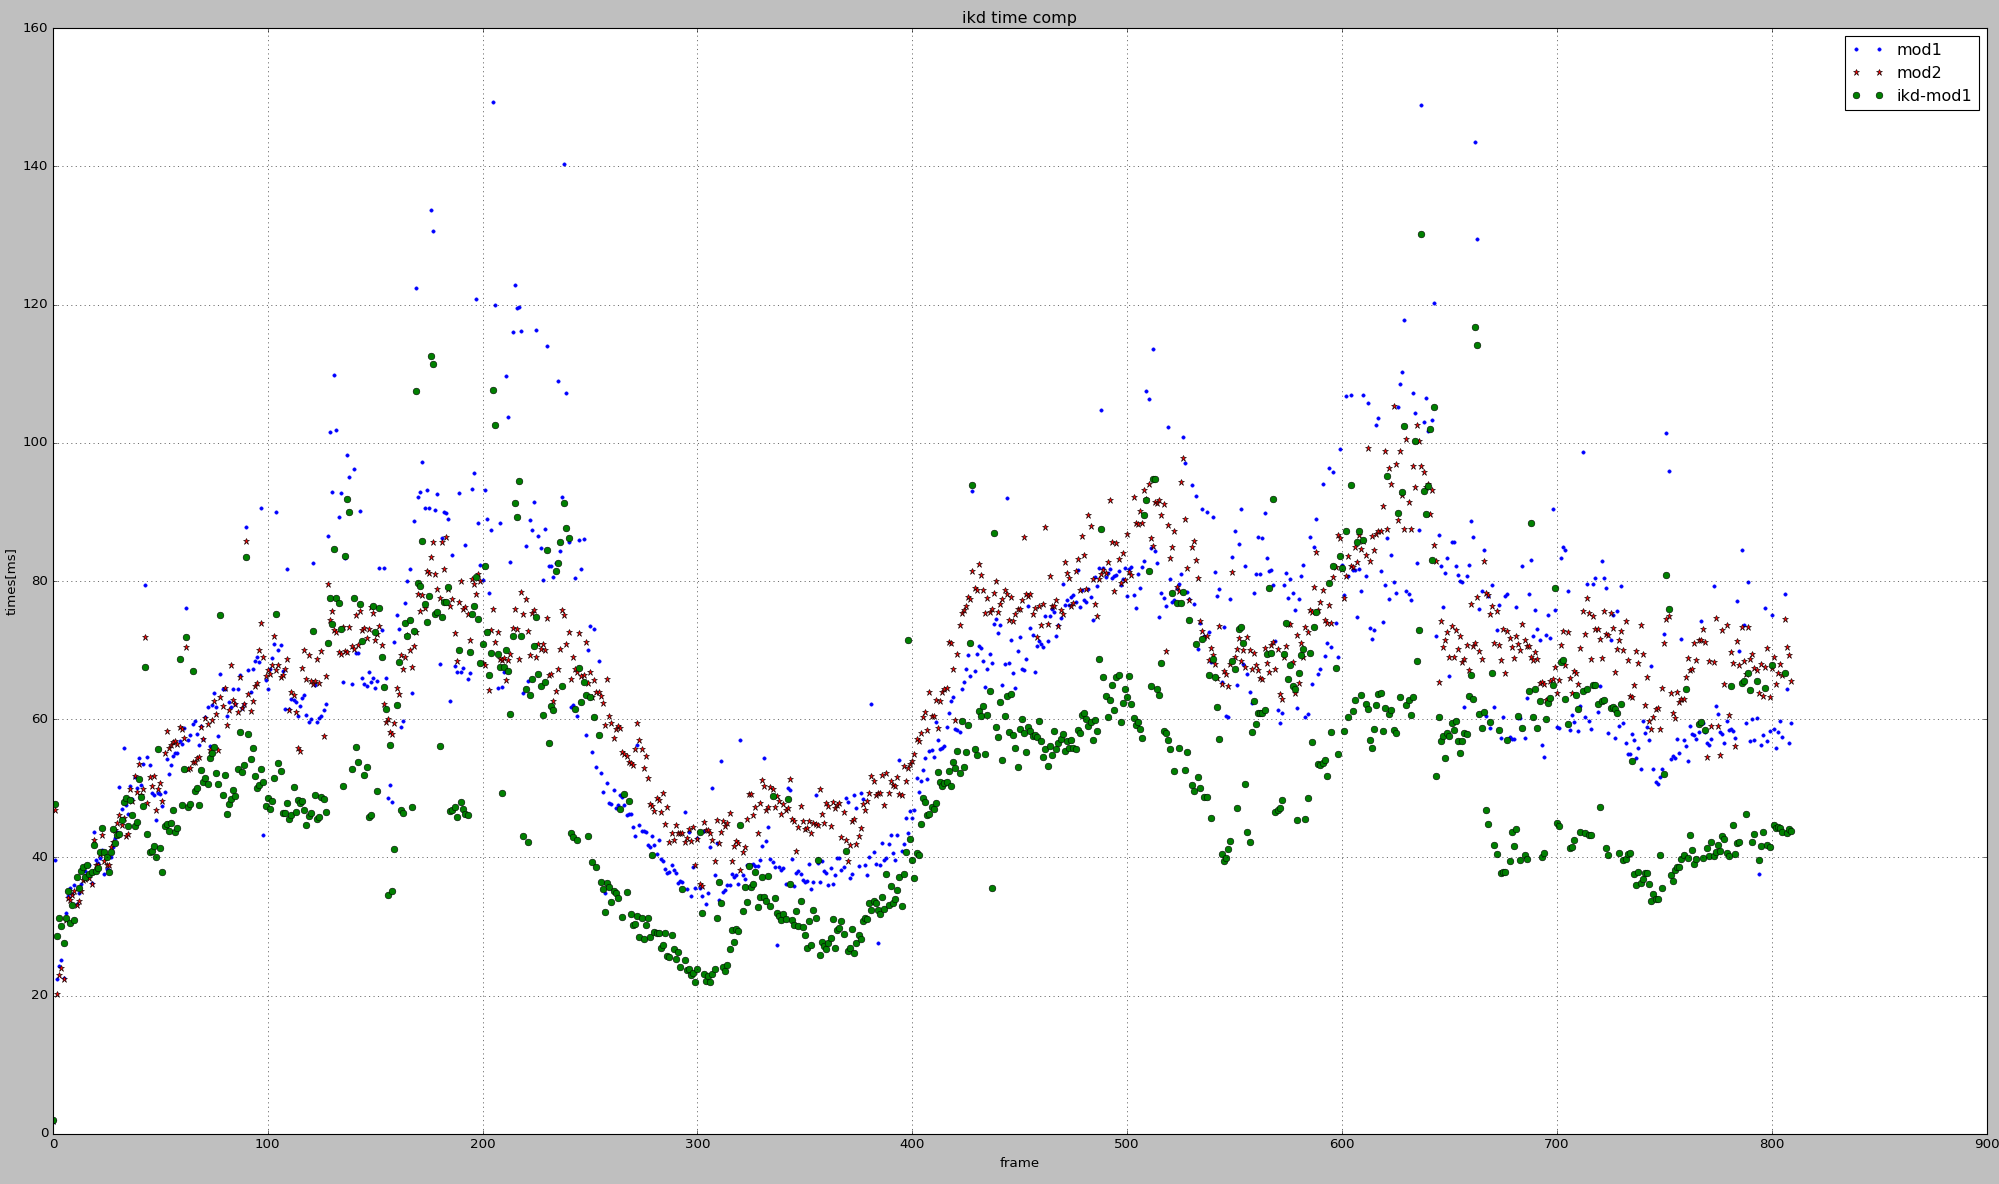The height and width of the screenshot is (1184, 1999).
Task: Click the x-axis tick label 900
Action: click(x=1986, y=1144)
